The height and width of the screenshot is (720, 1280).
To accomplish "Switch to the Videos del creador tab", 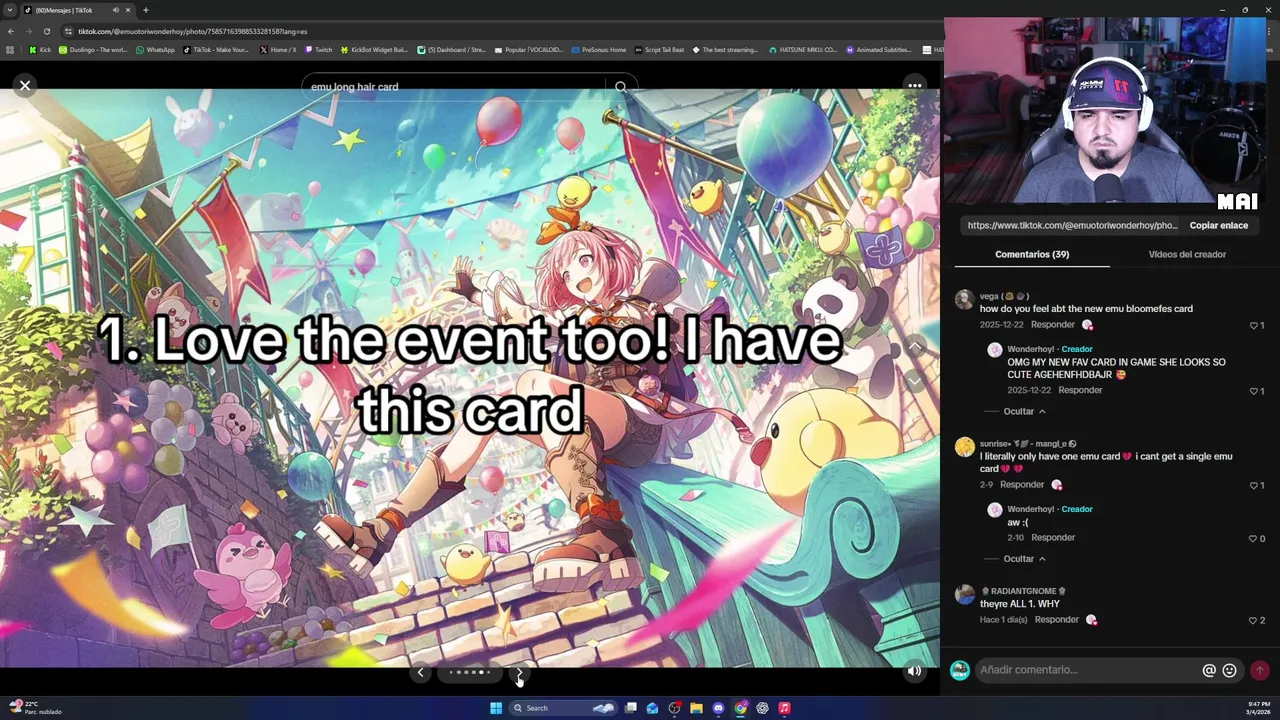I will click(x=1187, y=254).
